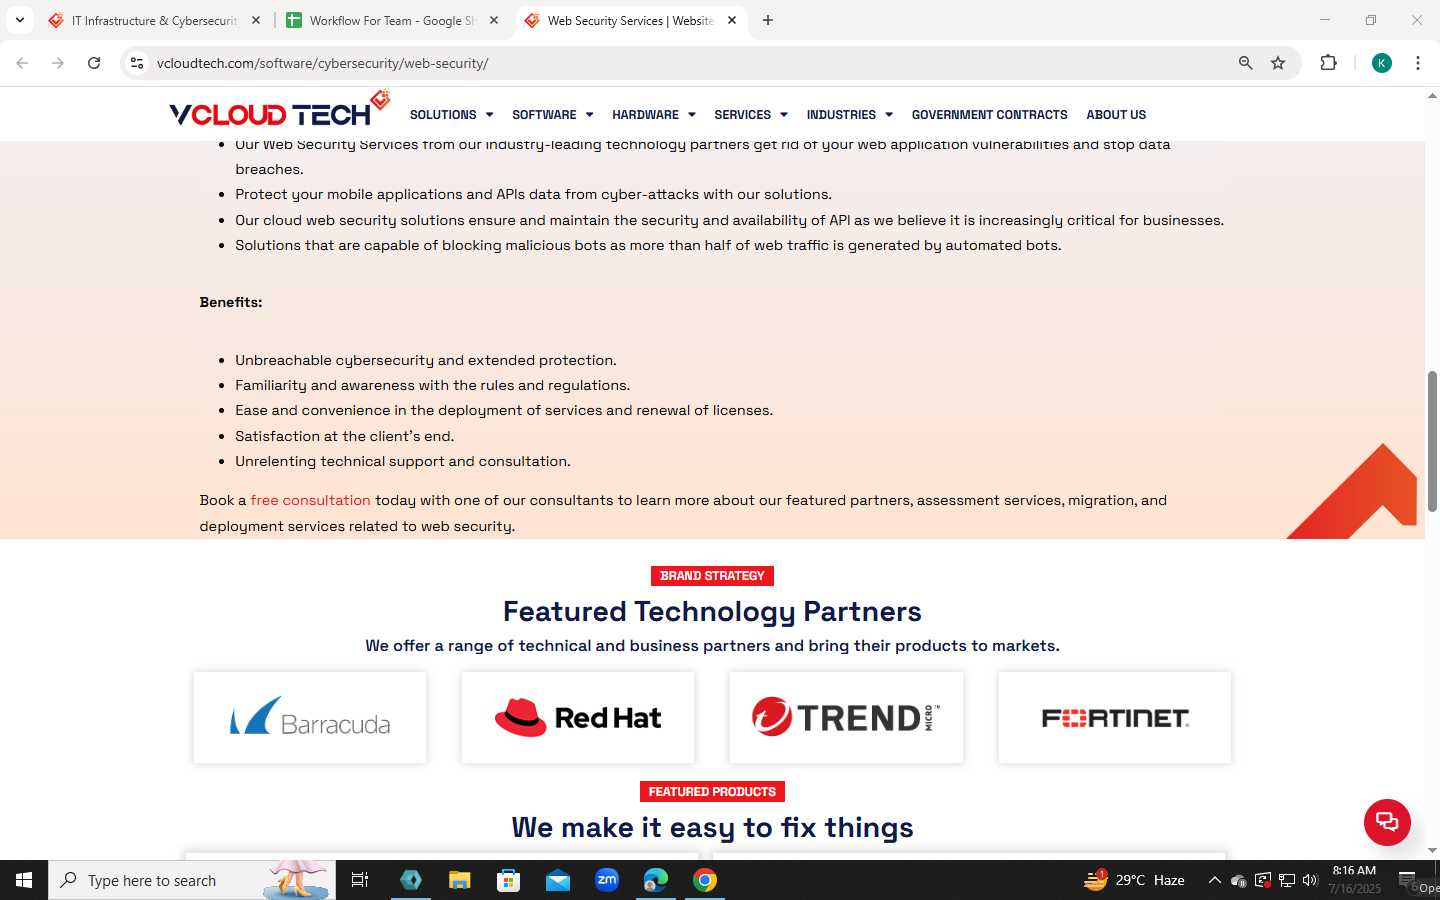Screen dimensions: 1440x900
Task: Select the Web Security Services tab
Action: click(x=630, y=20)
